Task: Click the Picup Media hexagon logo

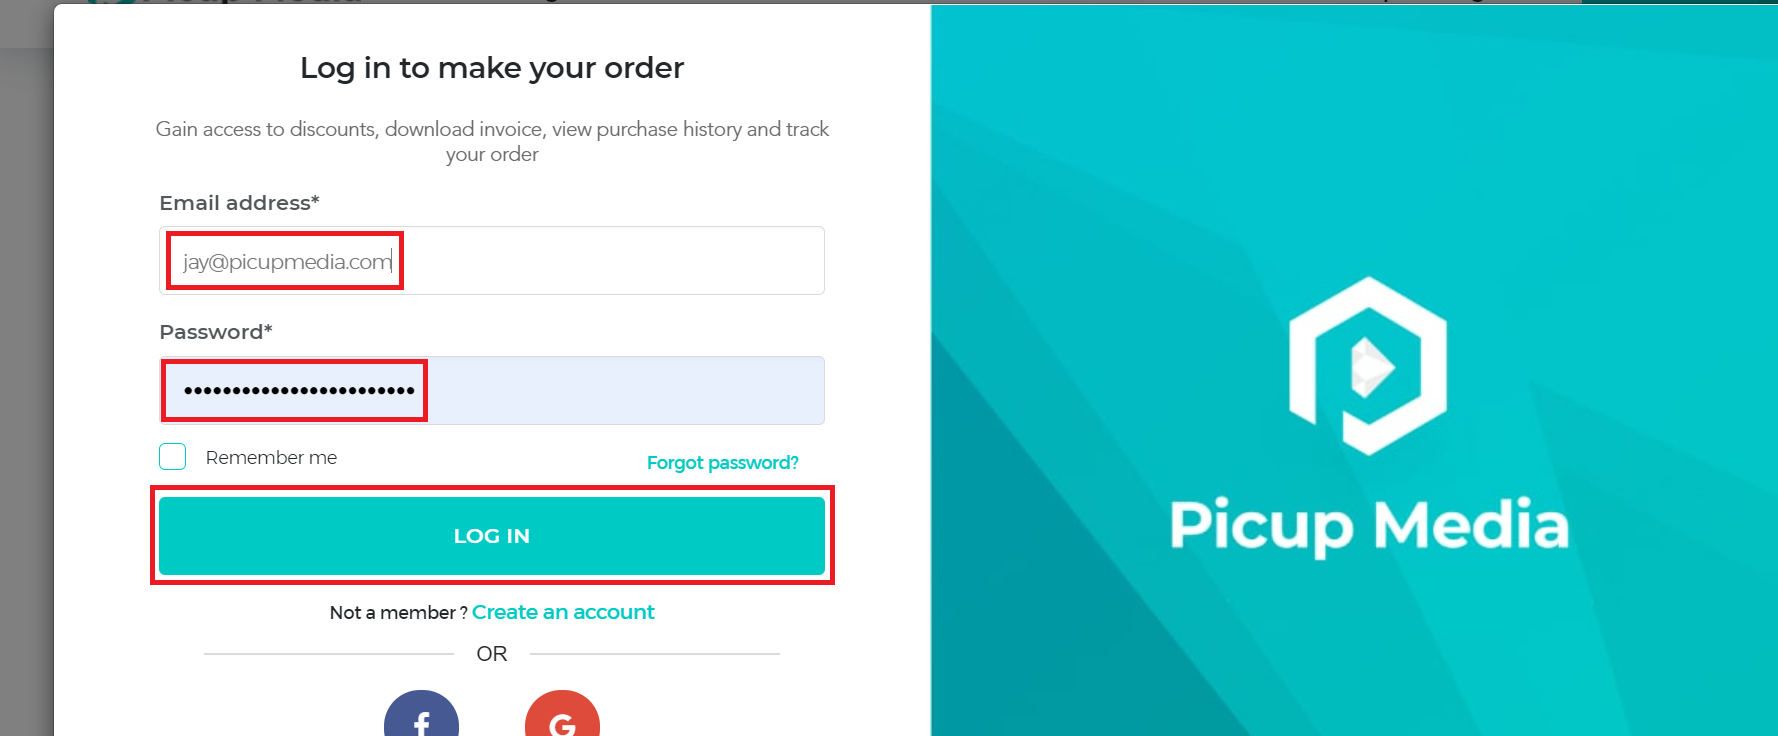Action: (x=1368, y=366)
